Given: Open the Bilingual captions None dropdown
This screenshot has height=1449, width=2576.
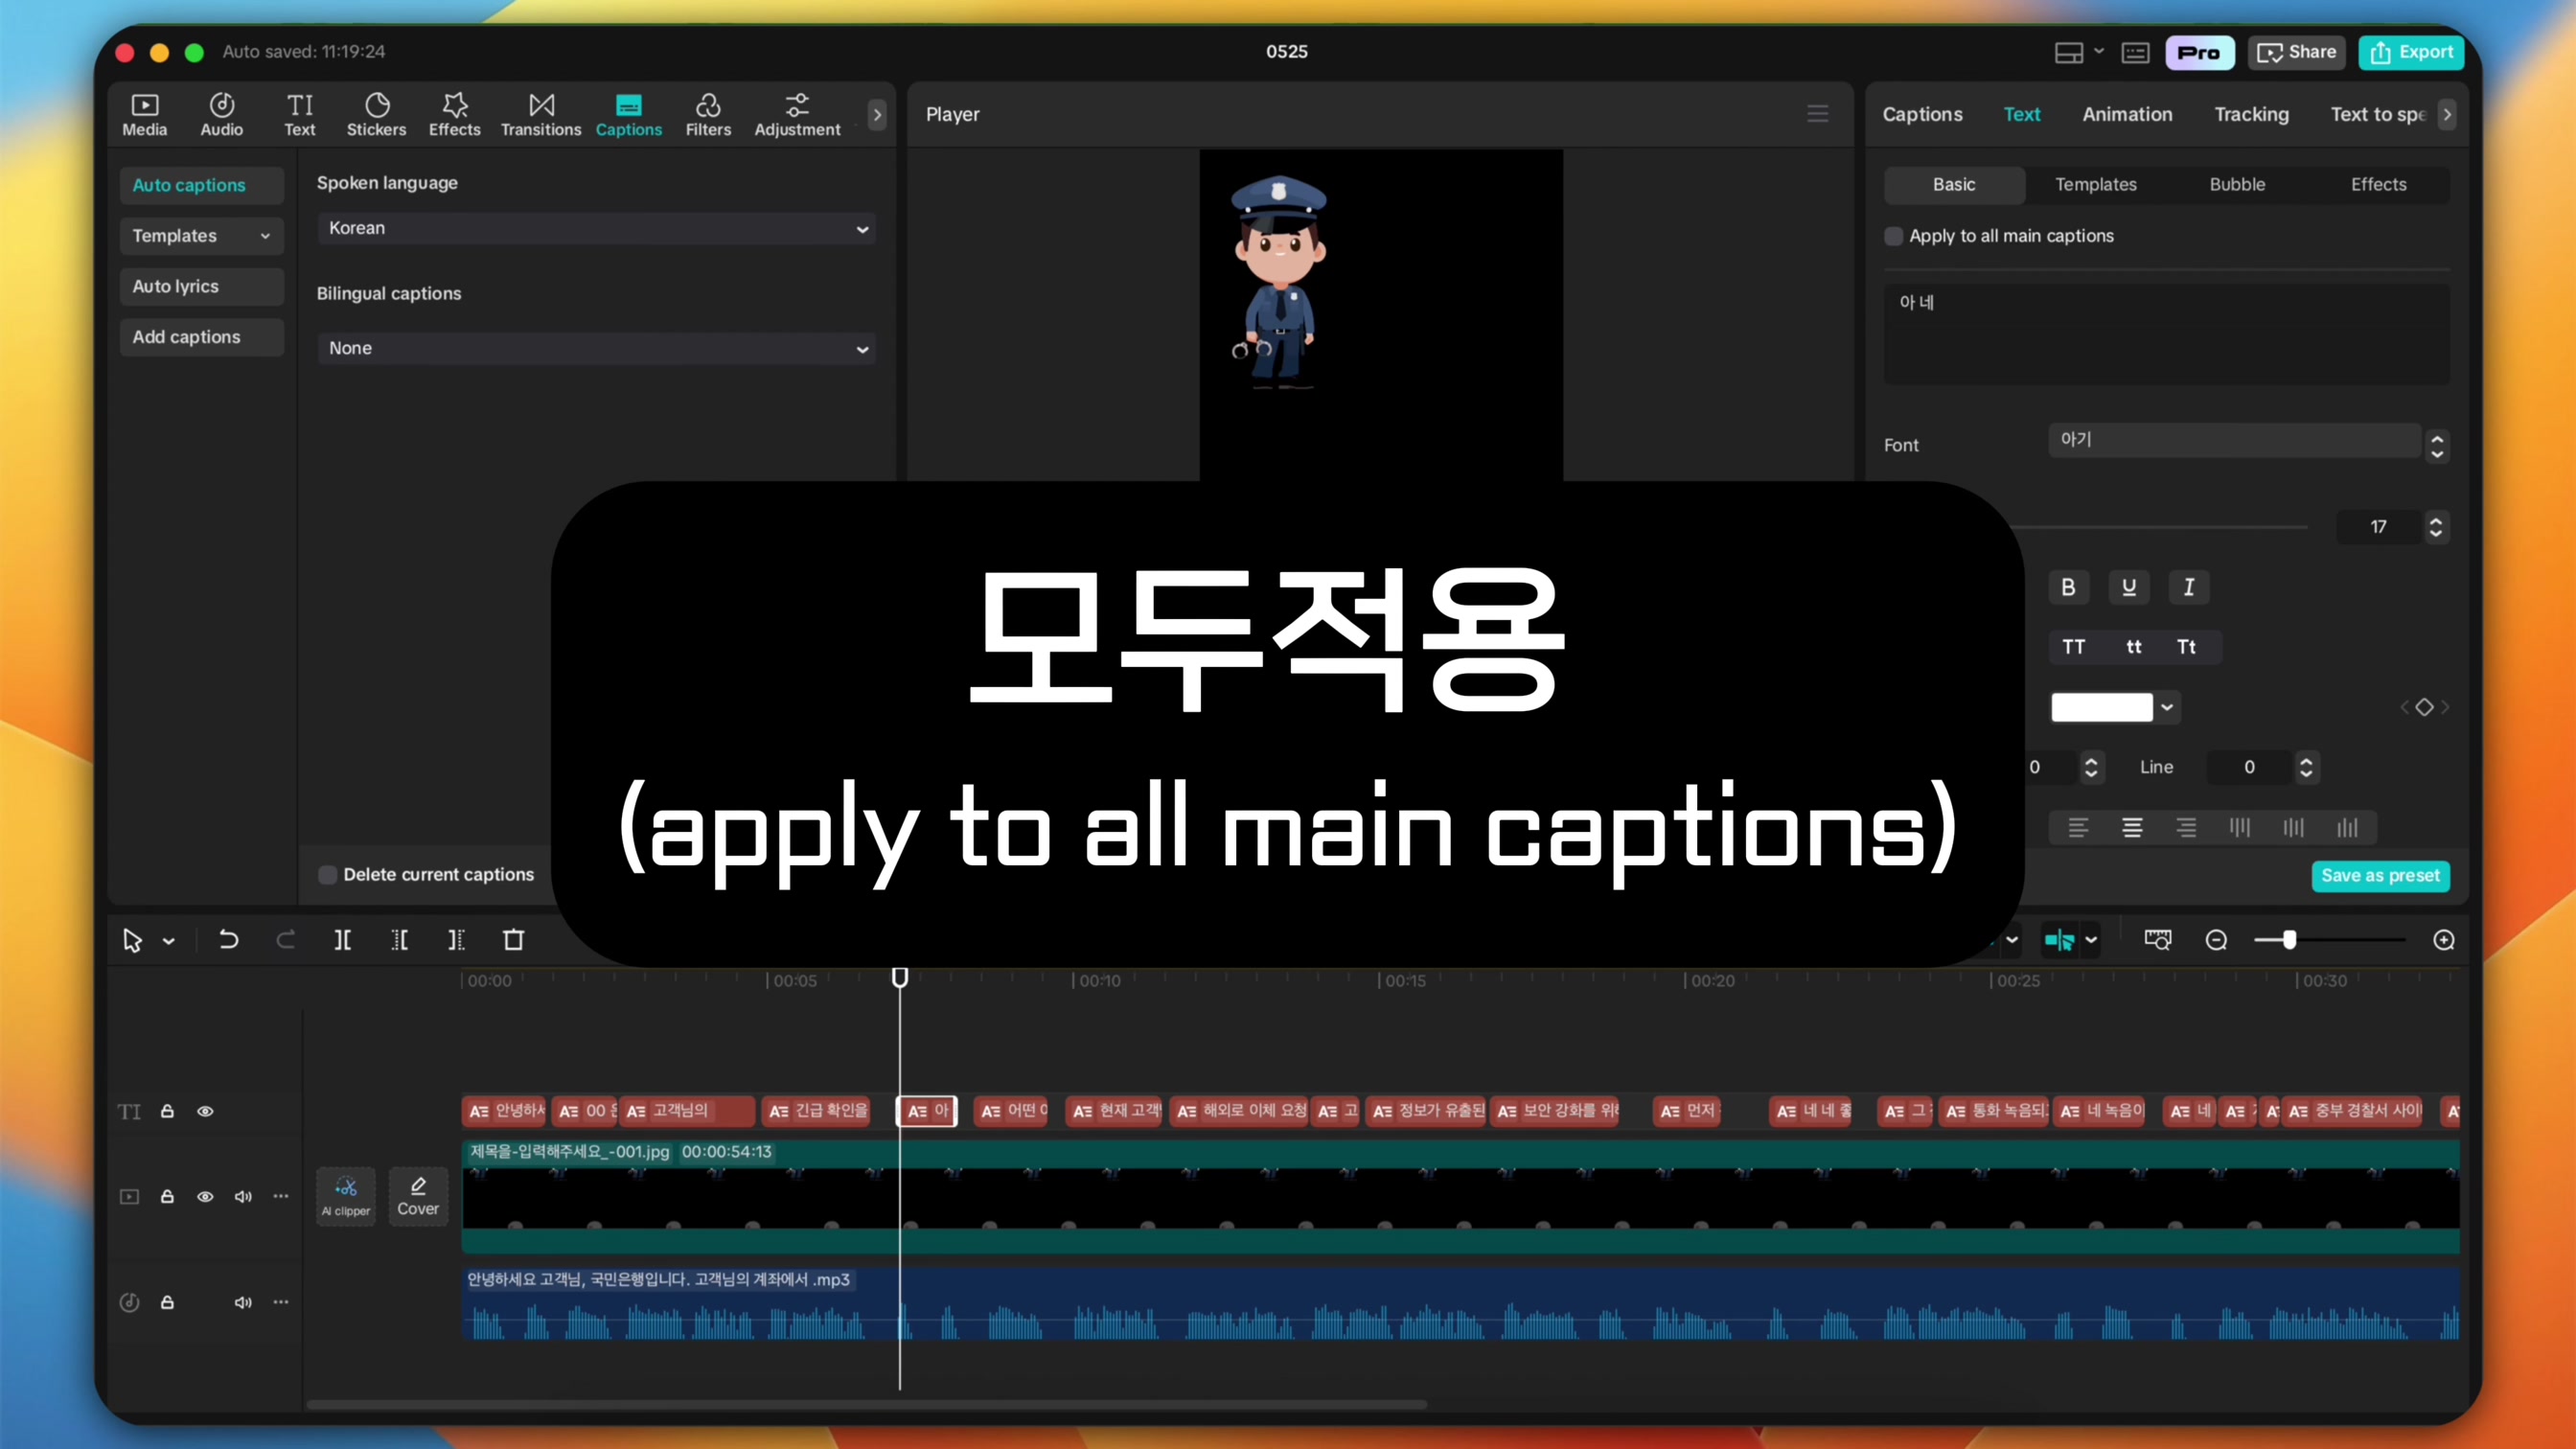Looking at the screenshot, I should click(597, 348).
